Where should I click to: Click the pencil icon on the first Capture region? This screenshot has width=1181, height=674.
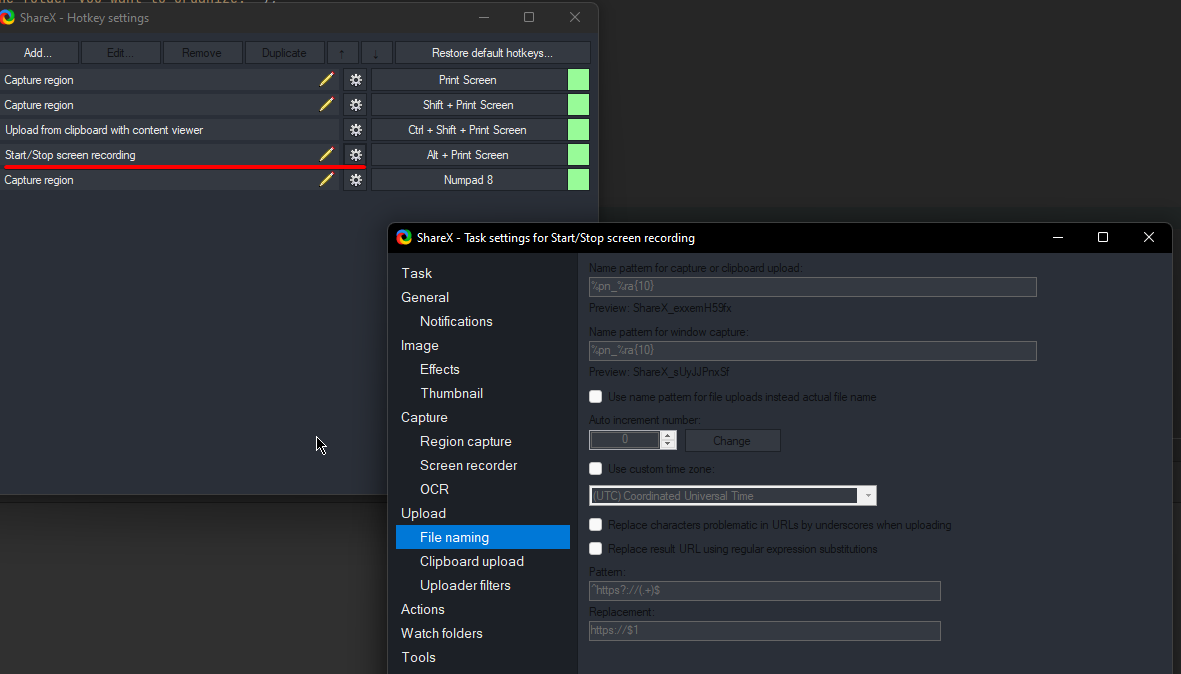326,79
